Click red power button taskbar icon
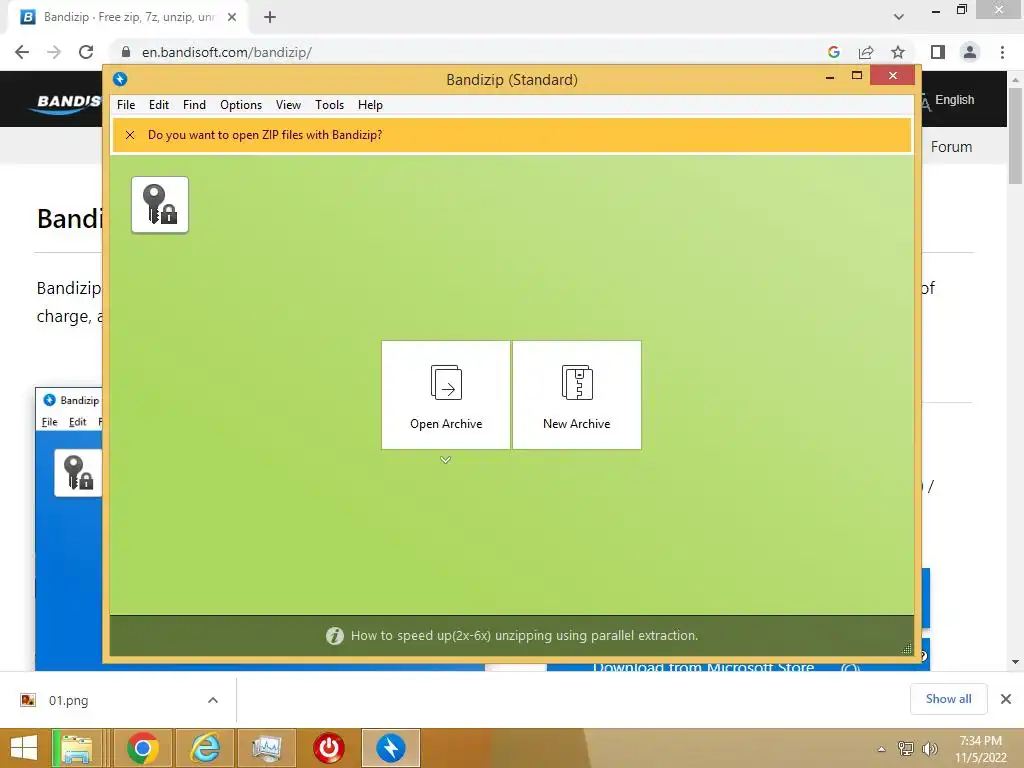Image resolution: width=1024 pixels, height=768 pixels. click(x=328, y=748)
